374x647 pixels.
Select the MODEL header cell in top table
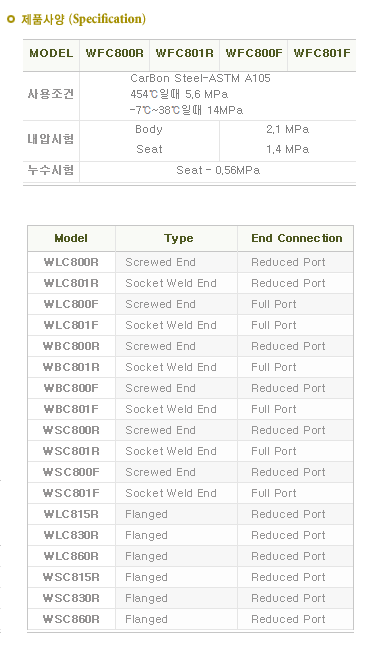pyautogui.click(x=51, y=53)
